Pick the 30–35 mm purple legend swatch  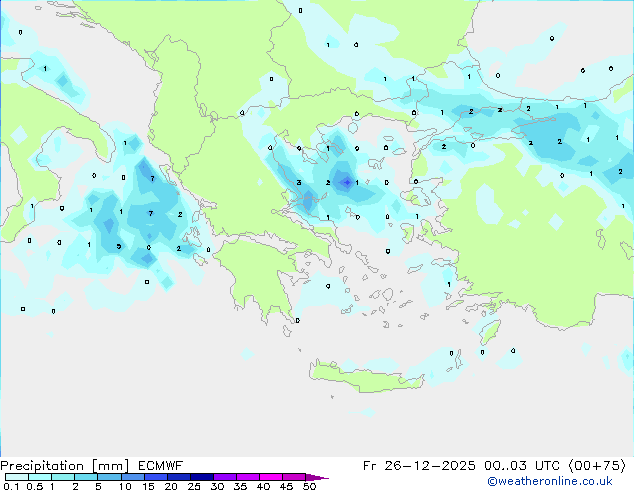coord(225,477)
